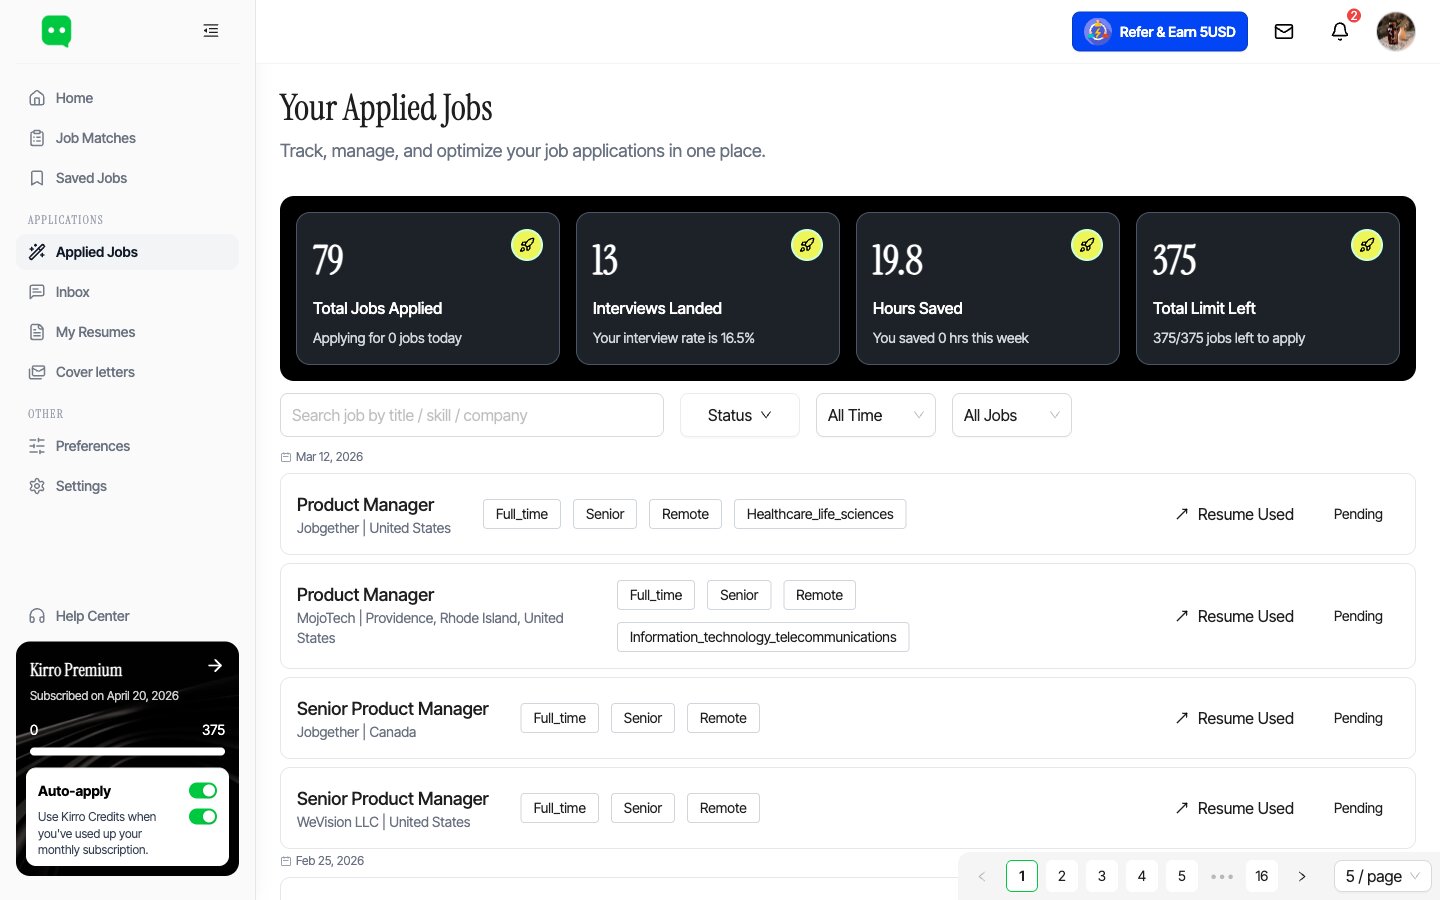Click the Applied Jobs wand icon
The width and height of the screenshot is (1440, 900).
click(37, 252)
